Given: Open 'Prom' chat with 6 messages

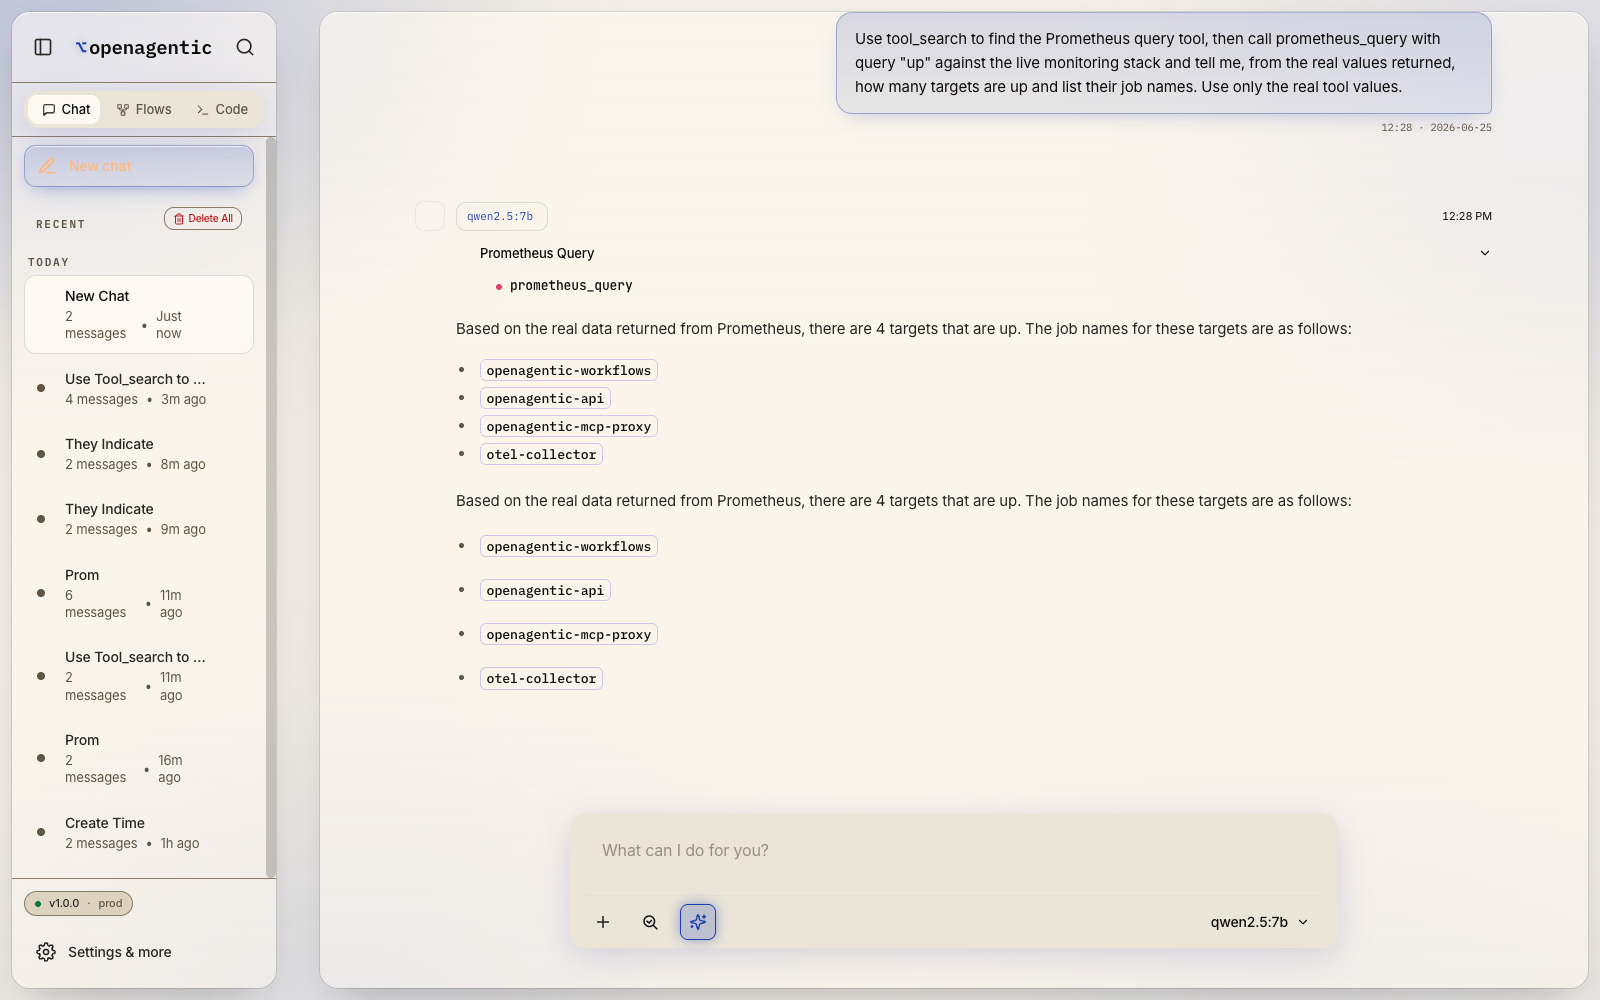Looking at the screenshot, I should [139, 593].
